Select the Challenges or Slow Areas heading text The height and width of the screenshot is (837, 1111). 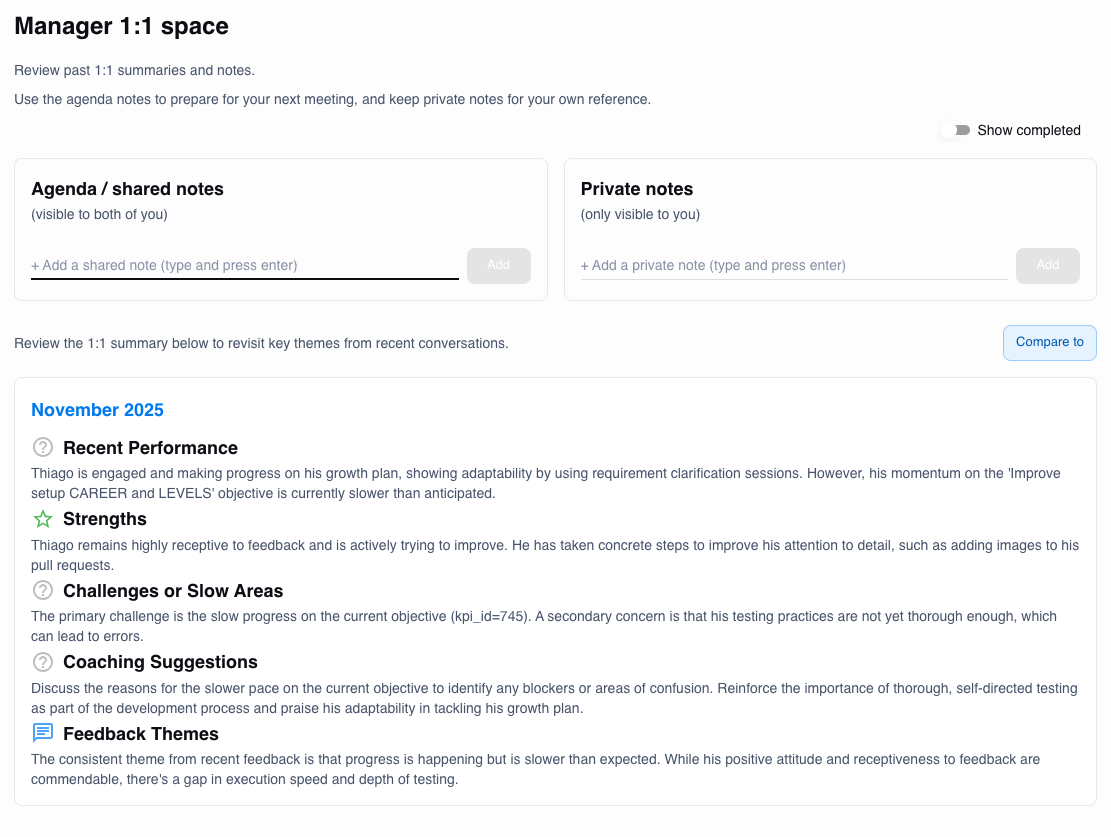coord(173,591)
